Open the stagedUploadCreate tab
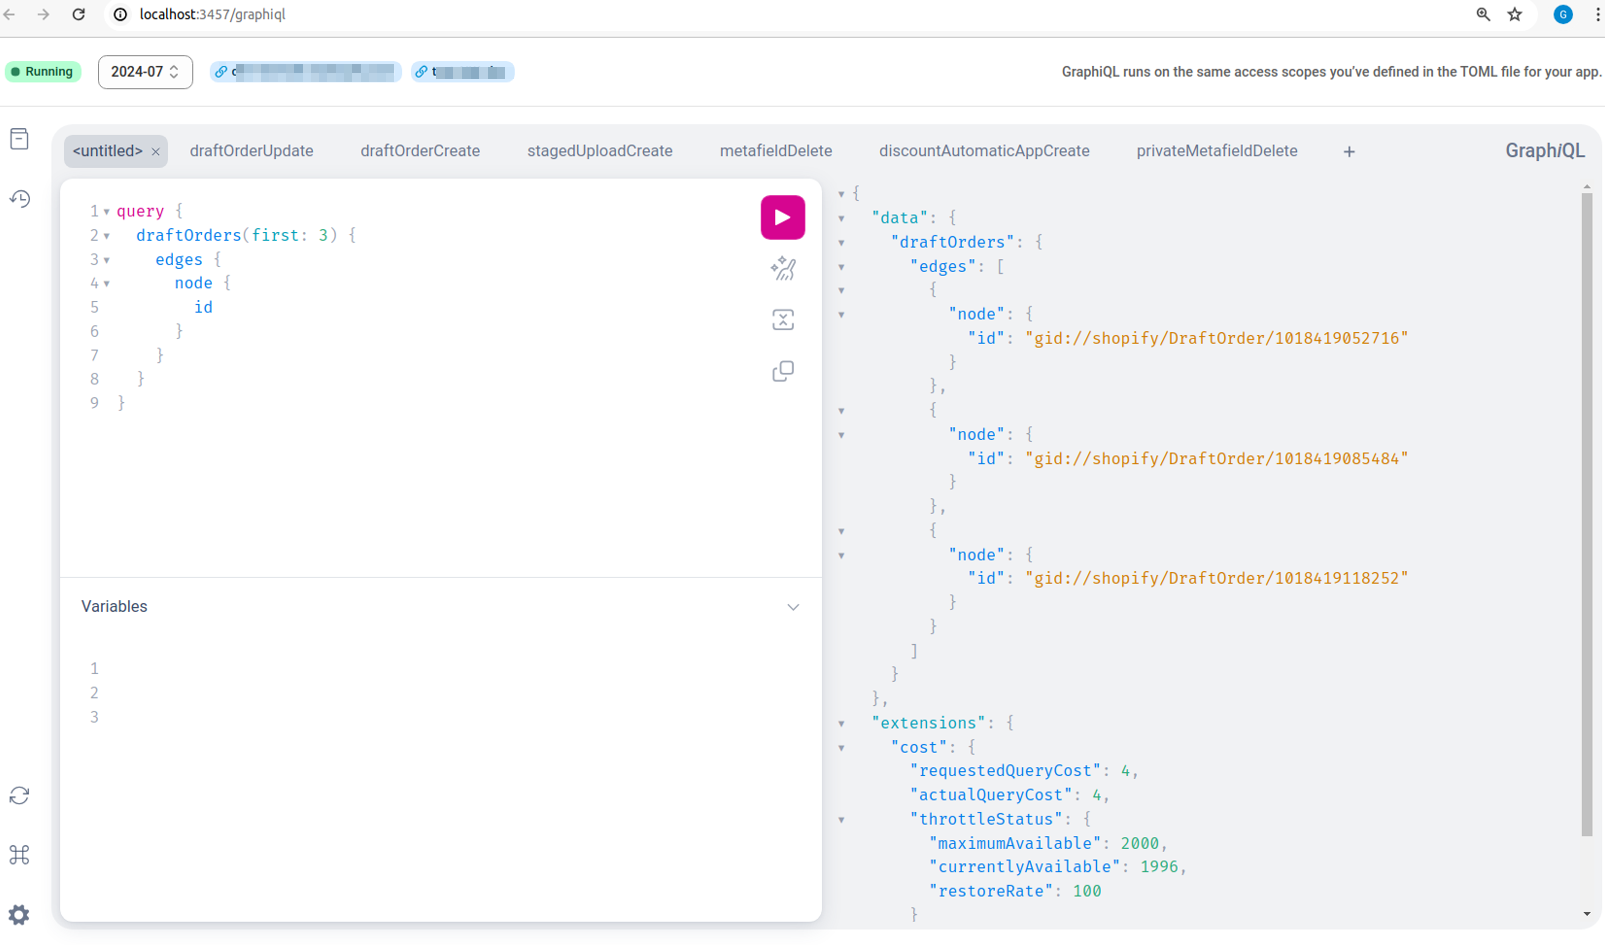1605x945 pixels. coord(599,151)
